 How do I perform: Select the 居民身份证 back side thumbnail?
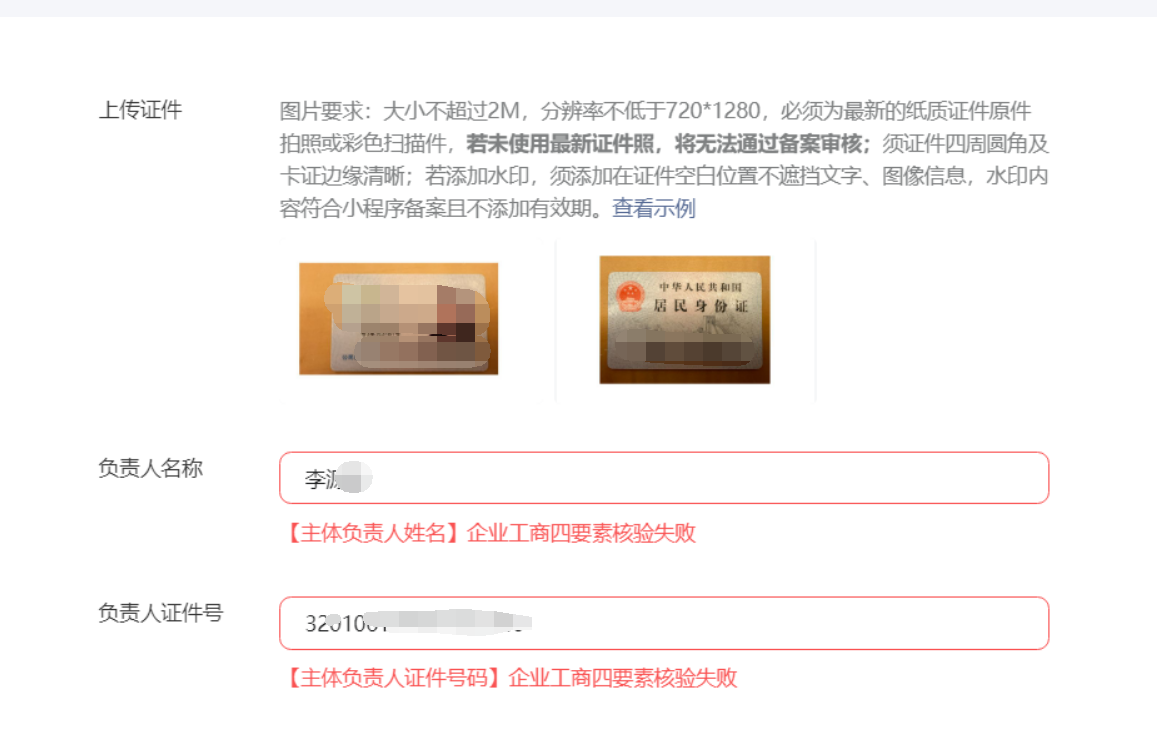coord(685,319)
